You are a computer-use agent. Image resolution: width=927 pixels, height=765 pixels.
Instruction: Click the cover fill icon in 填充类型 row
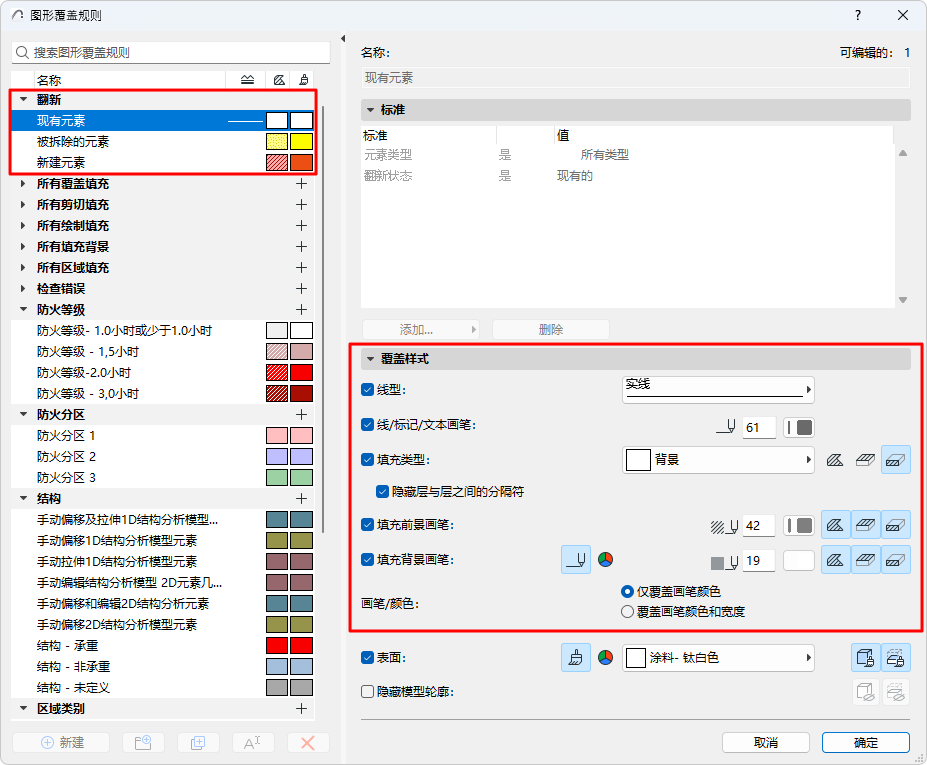(866, 460)
